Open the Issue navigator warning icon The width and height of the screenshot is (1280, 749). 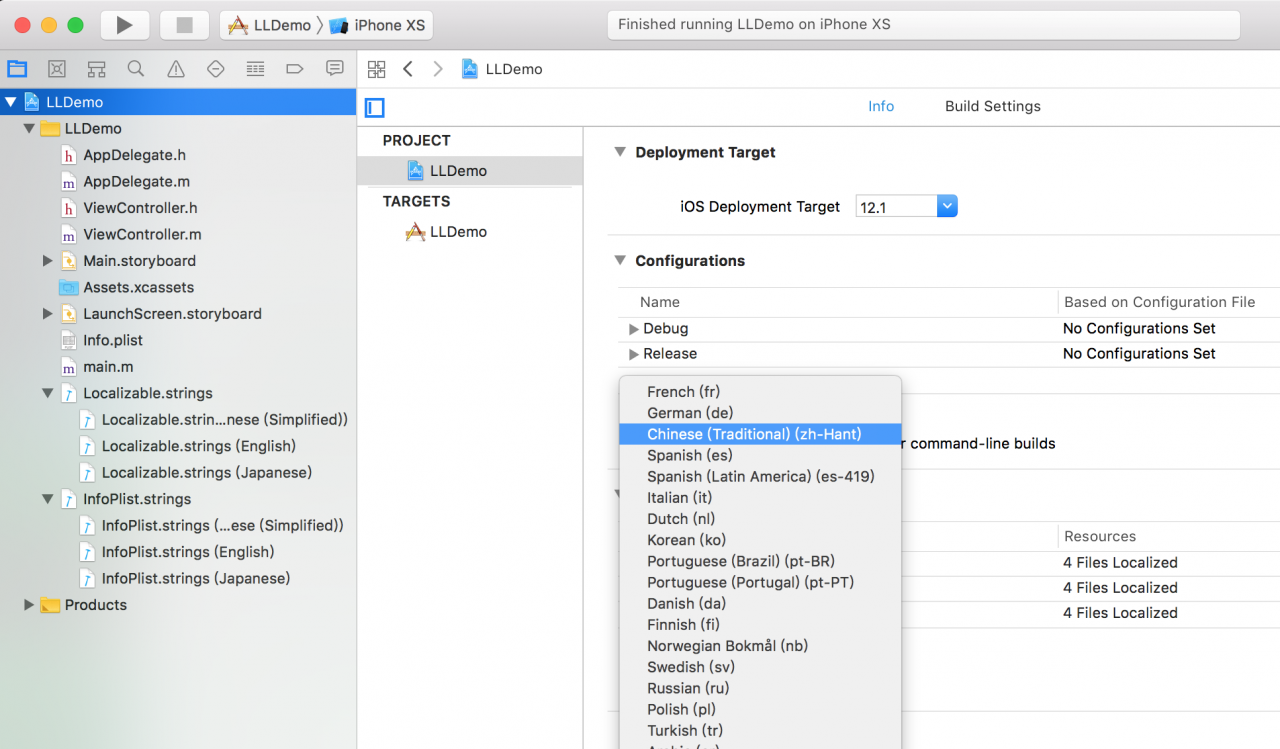176,69
